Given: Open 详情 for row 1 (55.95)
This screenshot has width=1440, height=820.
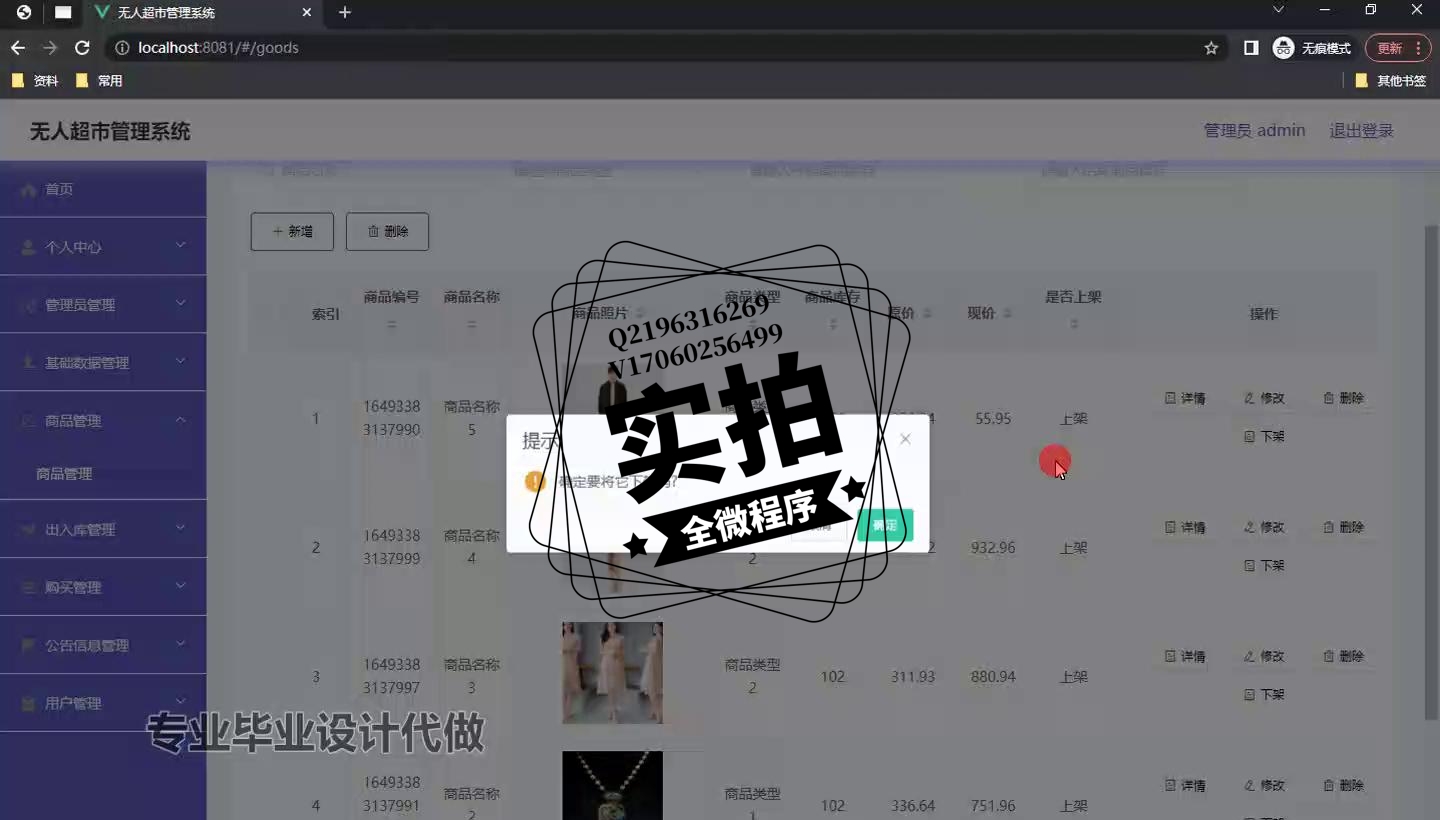Looking at the screenshot, I should click(x=1185, y=398).
